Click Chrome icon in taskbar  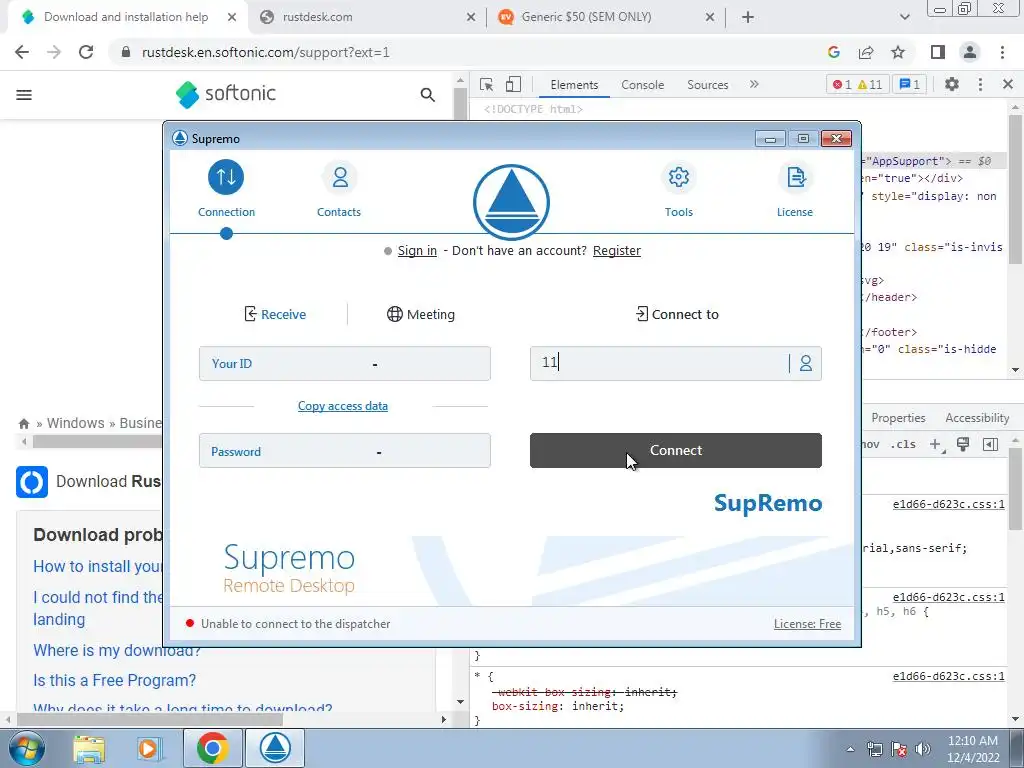pyautogui.click(x=212, y=748)
